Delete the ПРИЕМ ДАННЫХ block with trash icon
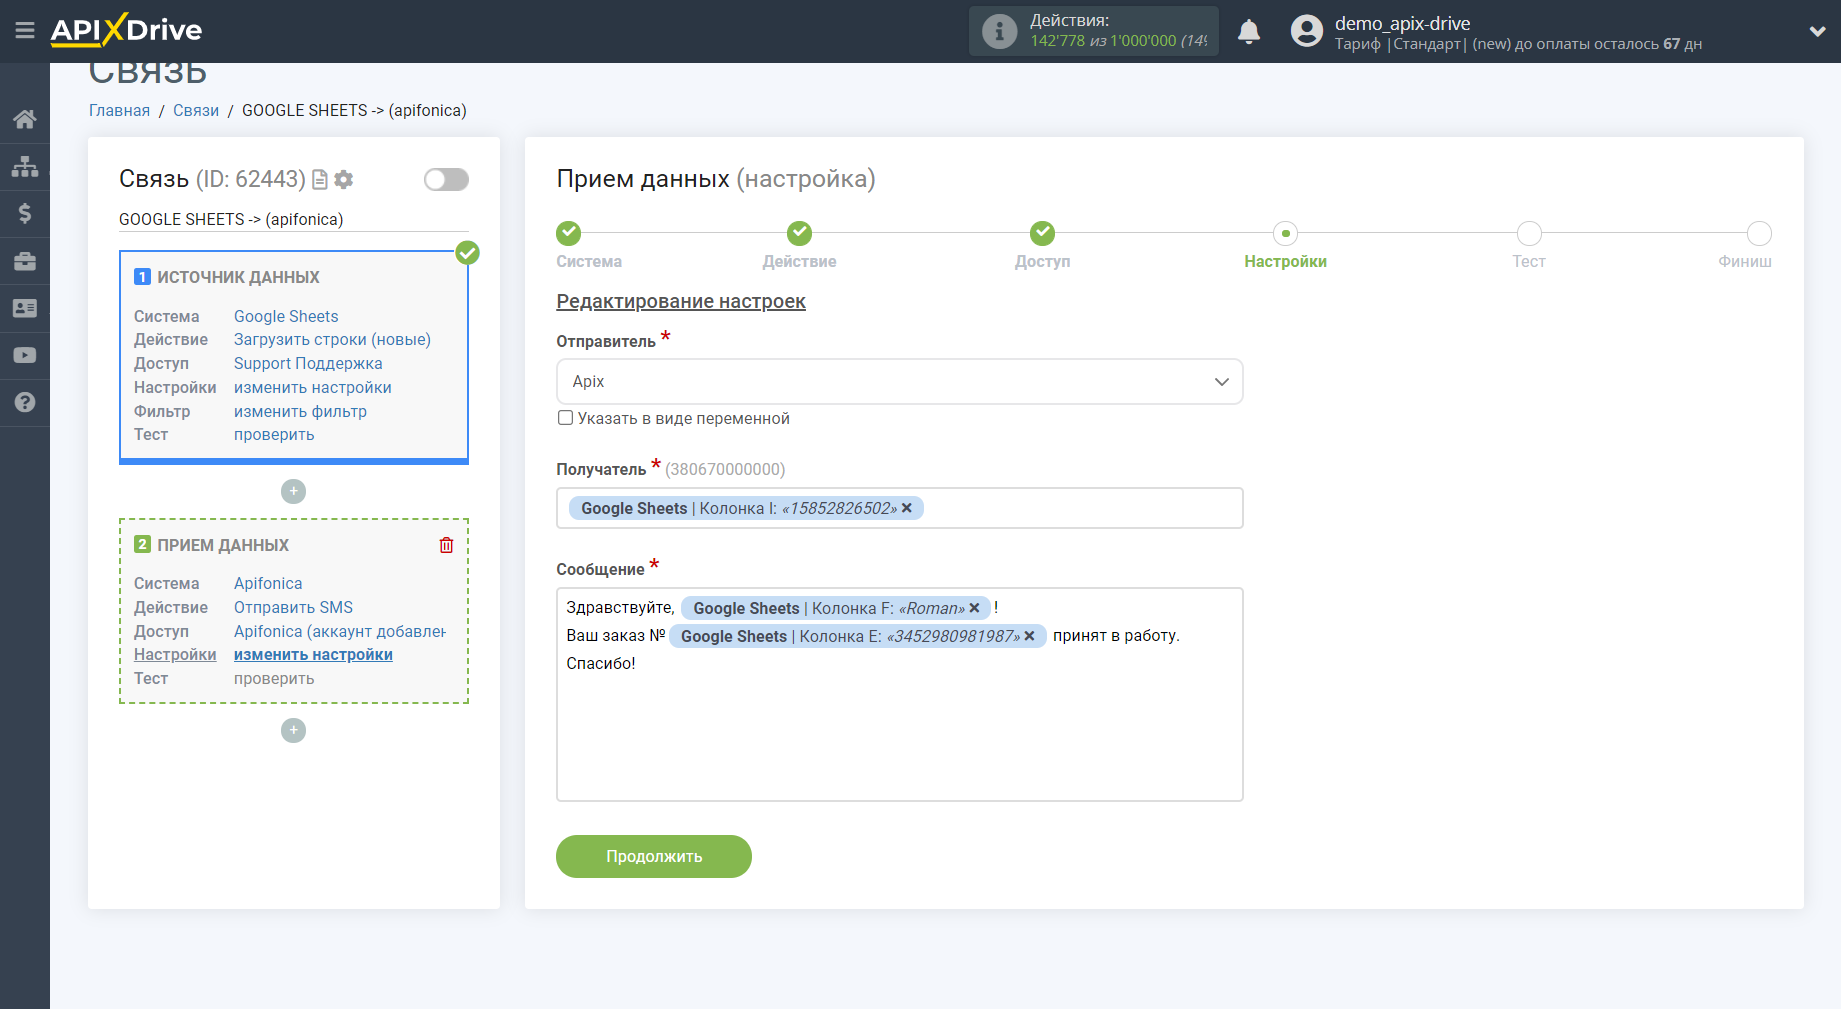Image resolution: width=1841 pixels, height=1009 pixels. (x=446, y=545)
